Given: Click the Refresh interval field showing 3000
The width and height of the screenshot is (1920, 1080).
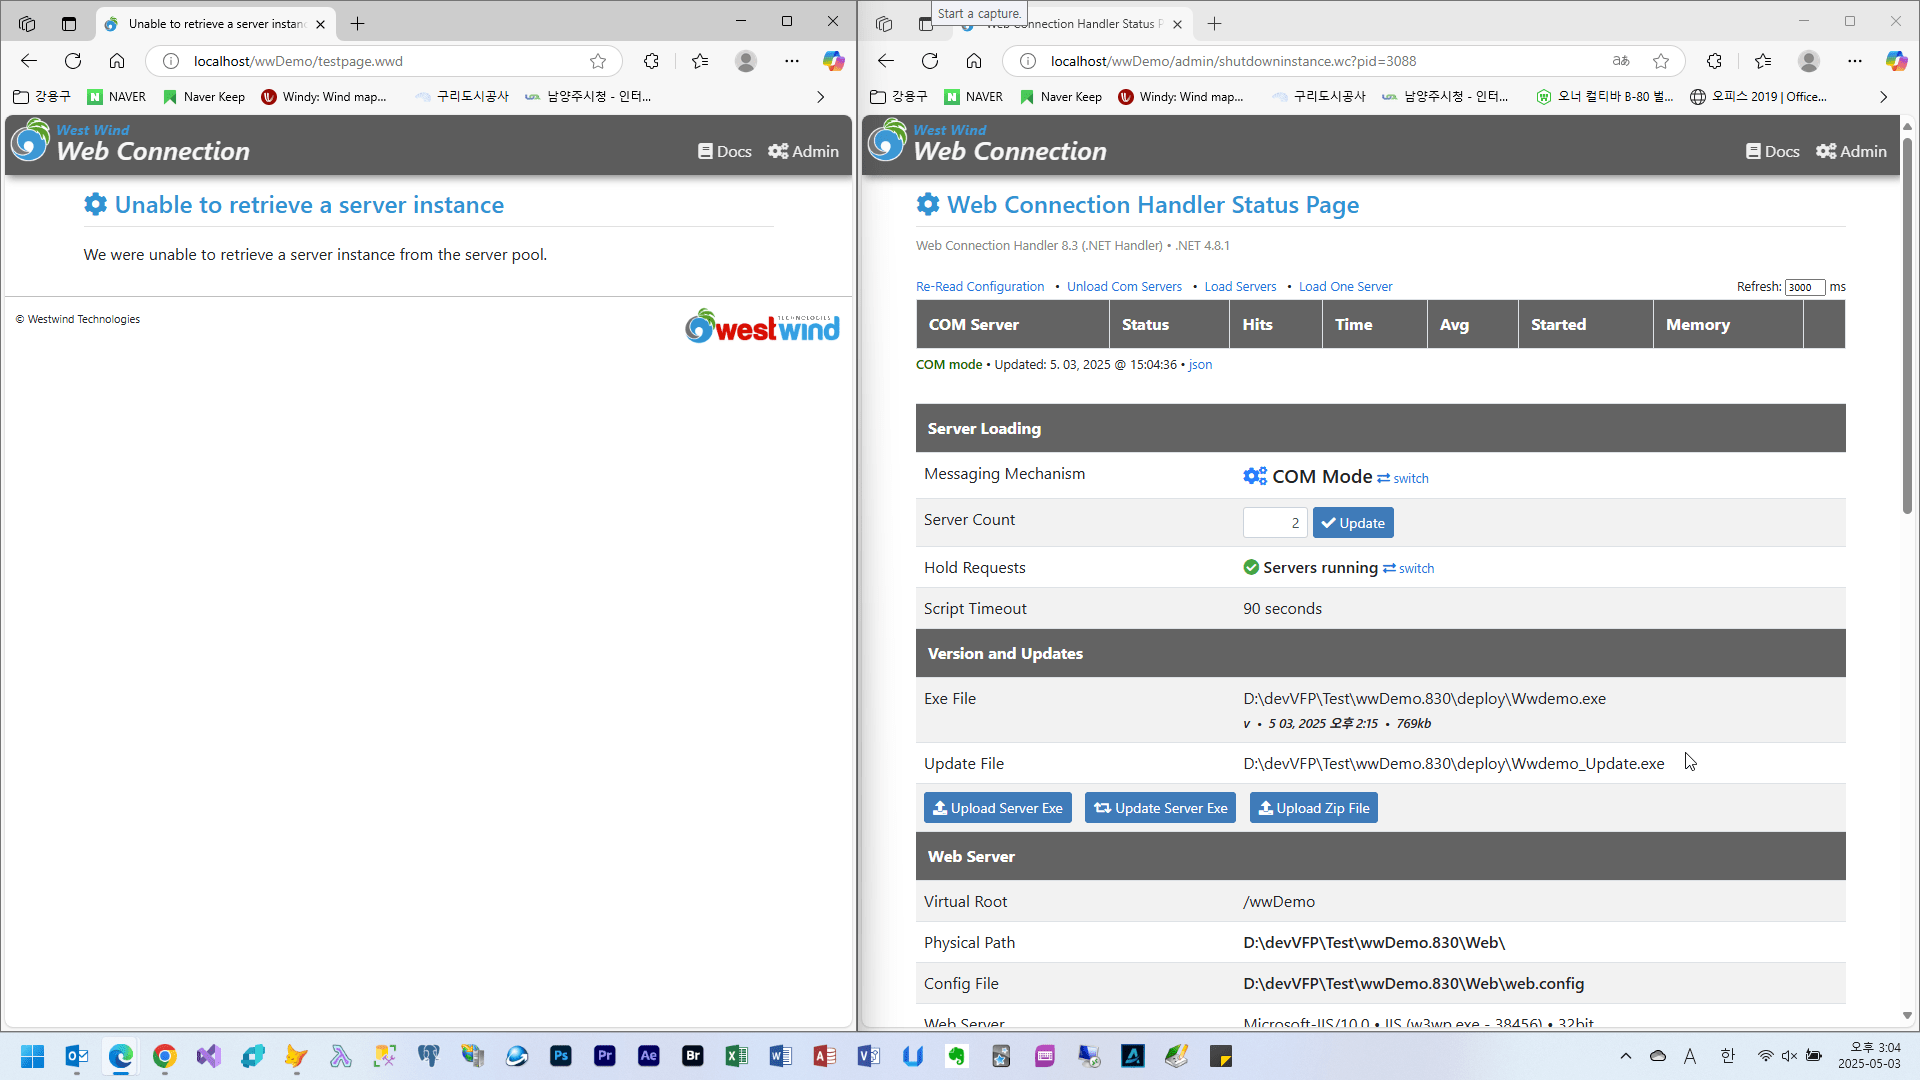Looking at the screenshot, I should coord(1805,287).
